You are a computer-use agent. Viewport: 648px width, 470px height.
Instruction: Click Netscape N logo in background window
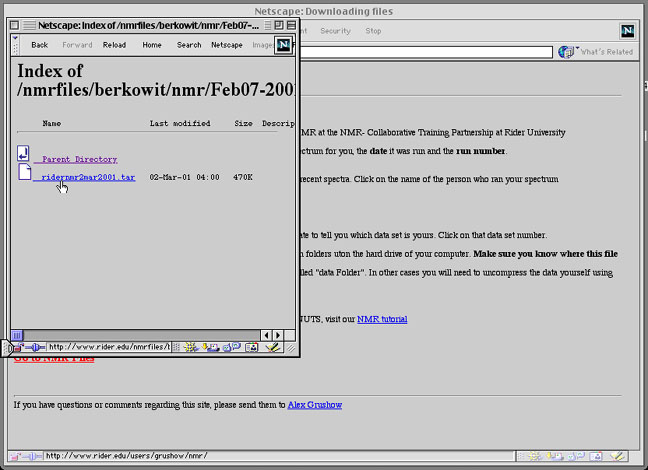click(x=627, y=31)
